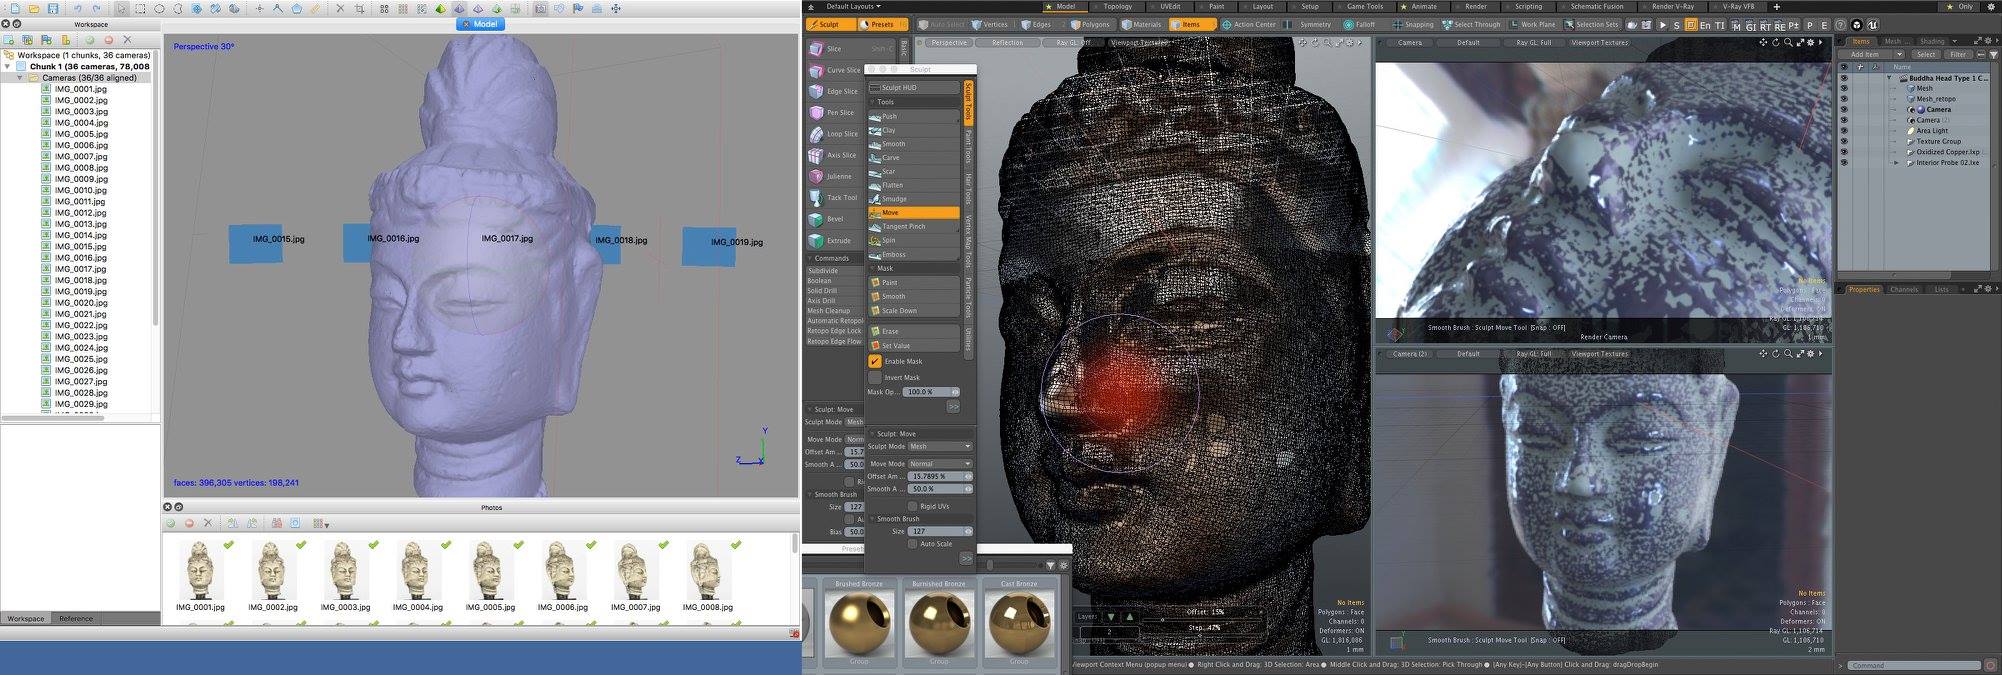Toggle the Enable Mask checkbox
2002x675 pixels.
pos(875,361)
